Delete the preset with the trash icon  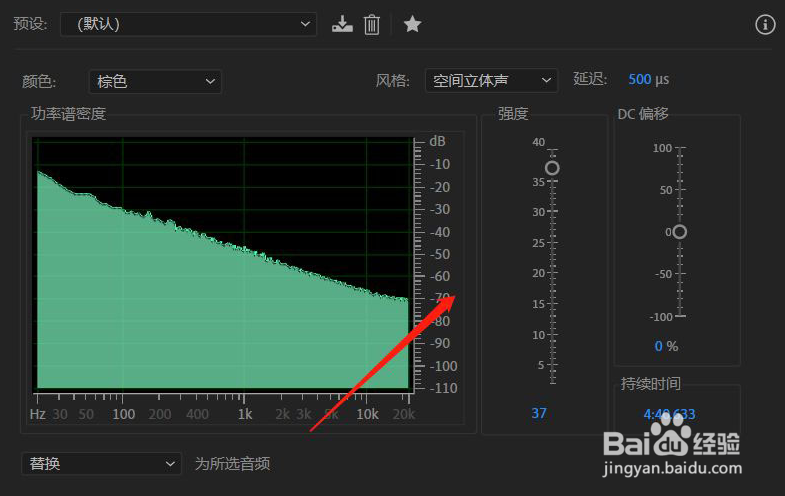tap(371, 25)
